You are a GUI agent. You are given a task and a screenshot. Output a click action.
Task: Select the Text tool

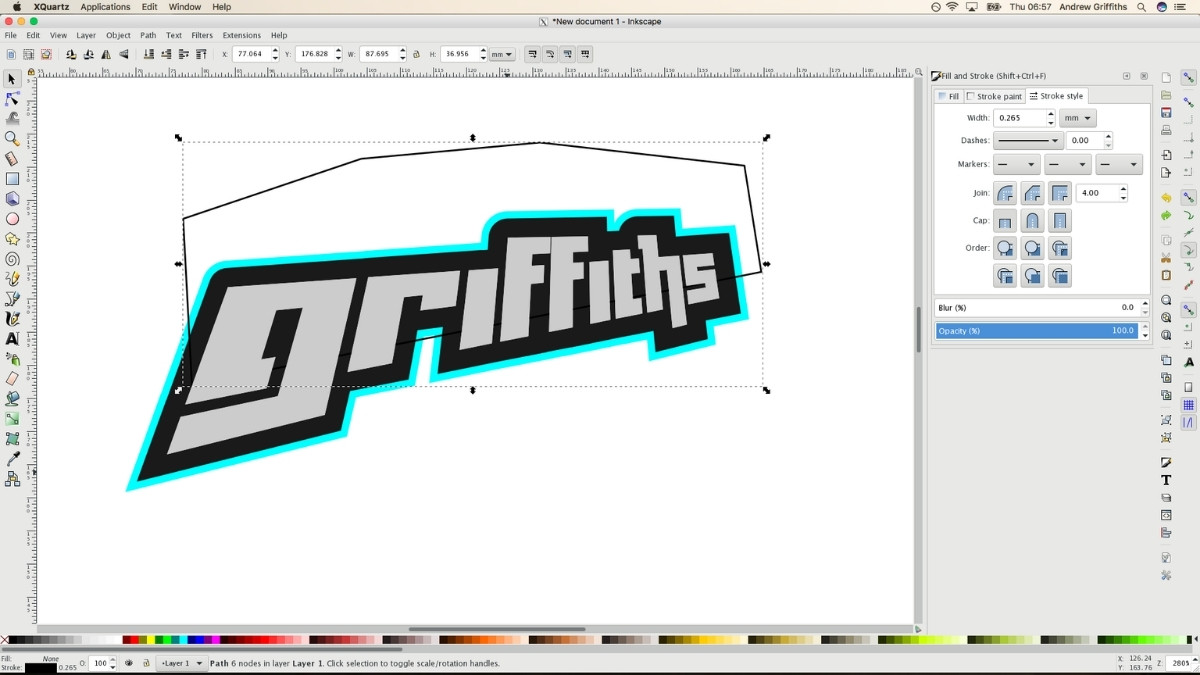(12, 339)
